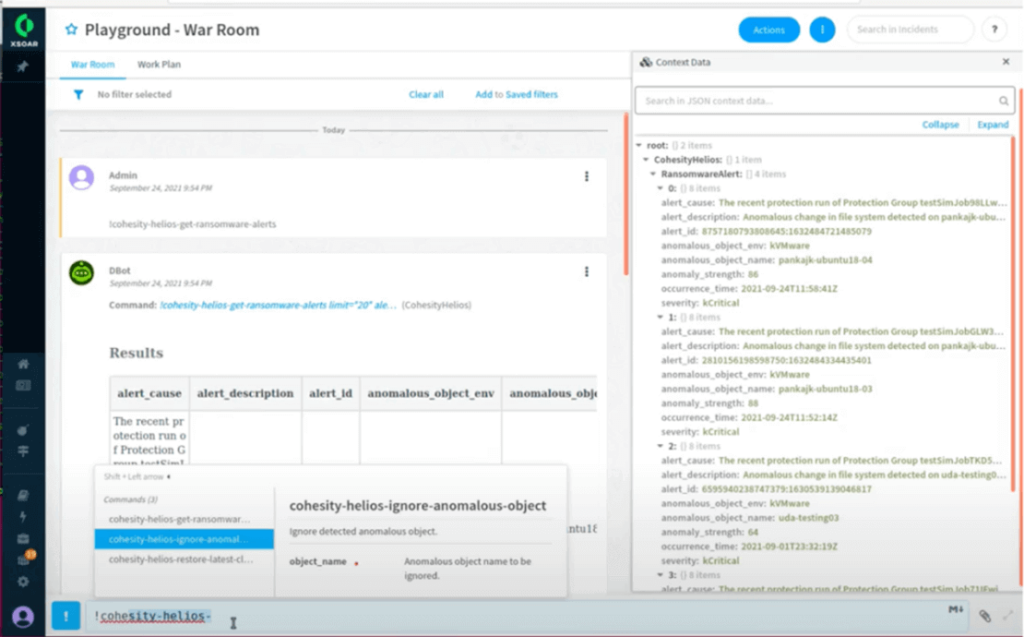This screenshot has width=1024, height=637.
Task: Open options menu on the DBot entry
Action: coord(586,272)
